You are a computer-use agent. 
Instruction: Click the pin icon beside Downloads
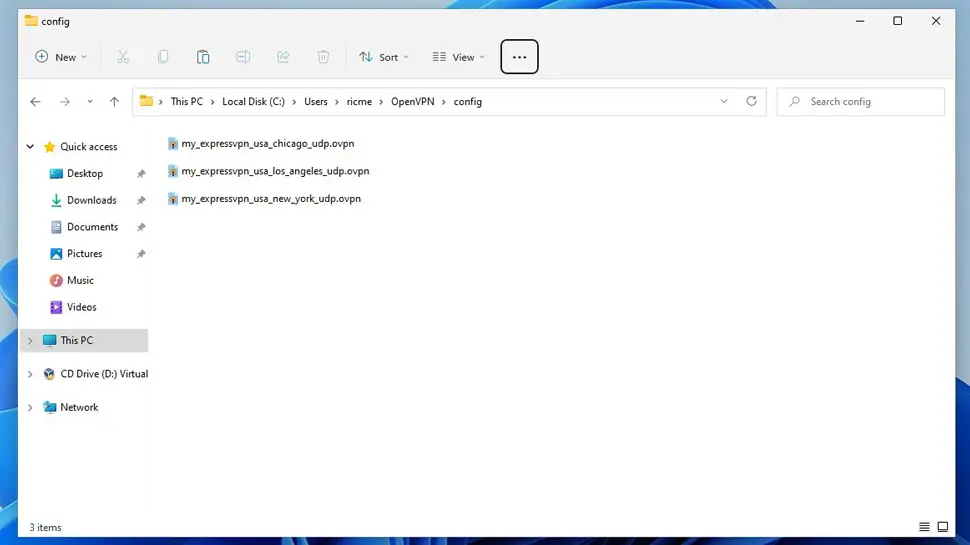[141, 200]
